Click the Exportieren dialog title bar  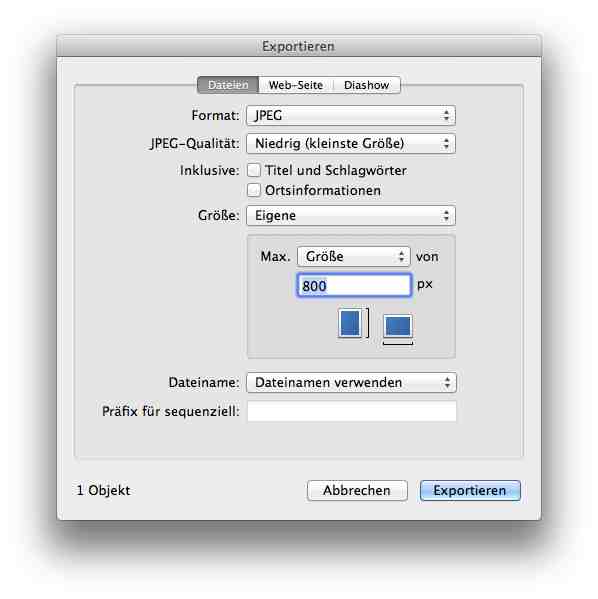point(299,46)
